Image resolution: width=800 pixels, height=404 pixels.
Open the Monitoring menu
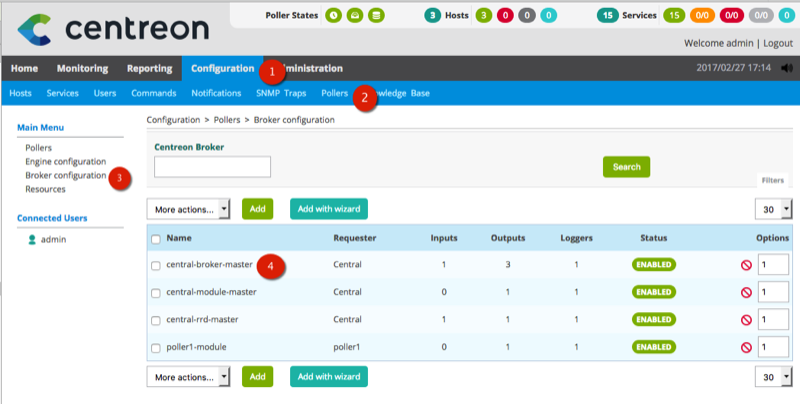(83, 69)
